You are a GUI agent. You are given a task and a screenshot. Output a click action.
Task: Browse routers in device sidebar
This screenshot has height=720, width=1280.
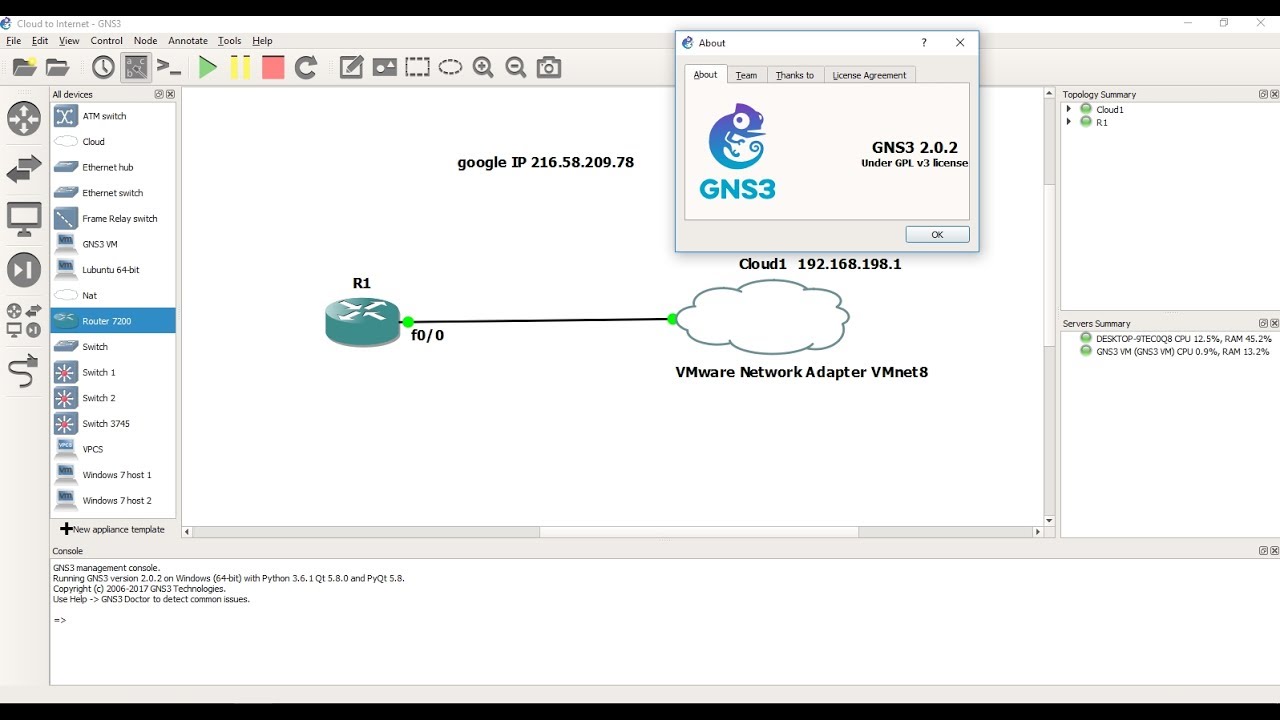click(24, 118)
